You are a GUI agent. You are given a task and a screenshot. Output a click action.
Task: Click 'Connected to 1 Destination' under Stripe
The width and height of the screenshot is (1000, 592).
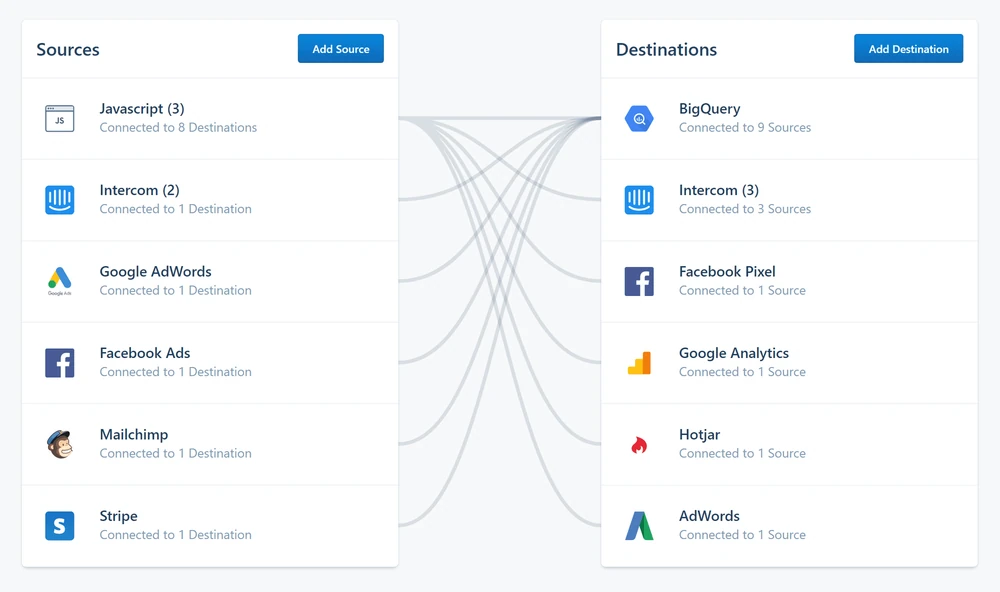pyautogui.click(x=175, y=535)
